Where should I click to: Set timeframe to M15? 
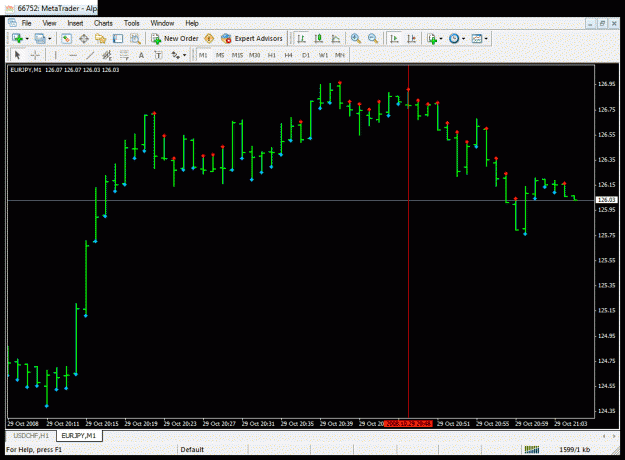pos(238,55)
